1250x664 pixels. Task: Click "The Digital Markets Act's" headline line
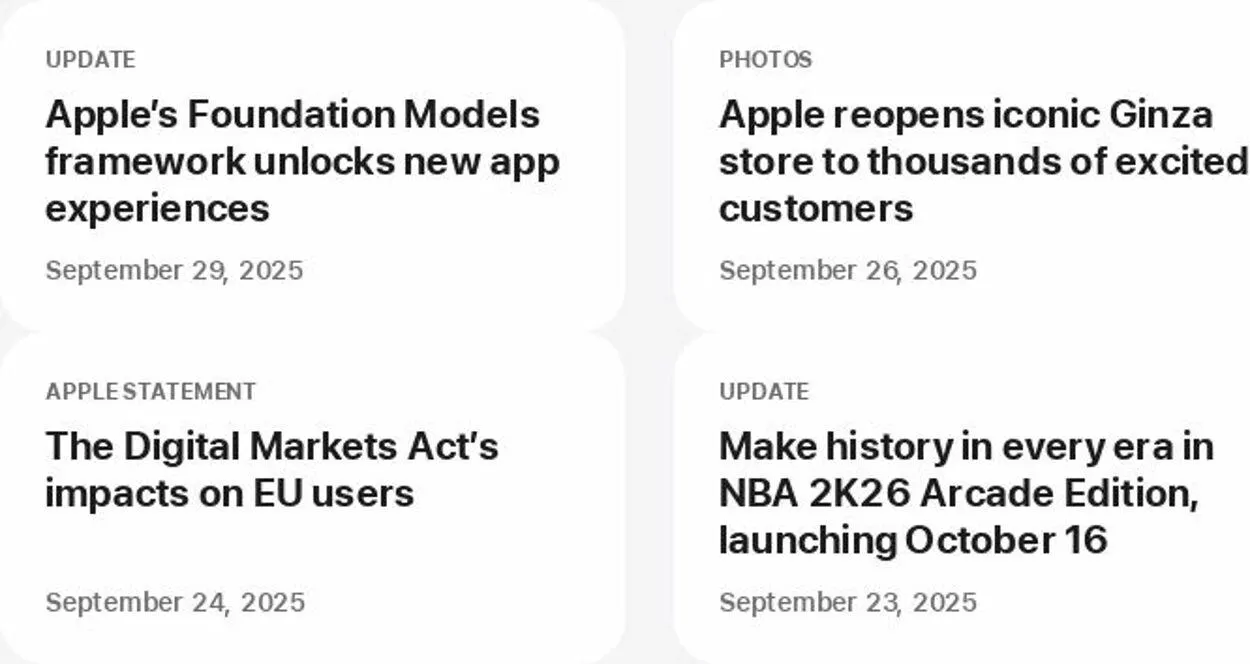pos(271,447)
